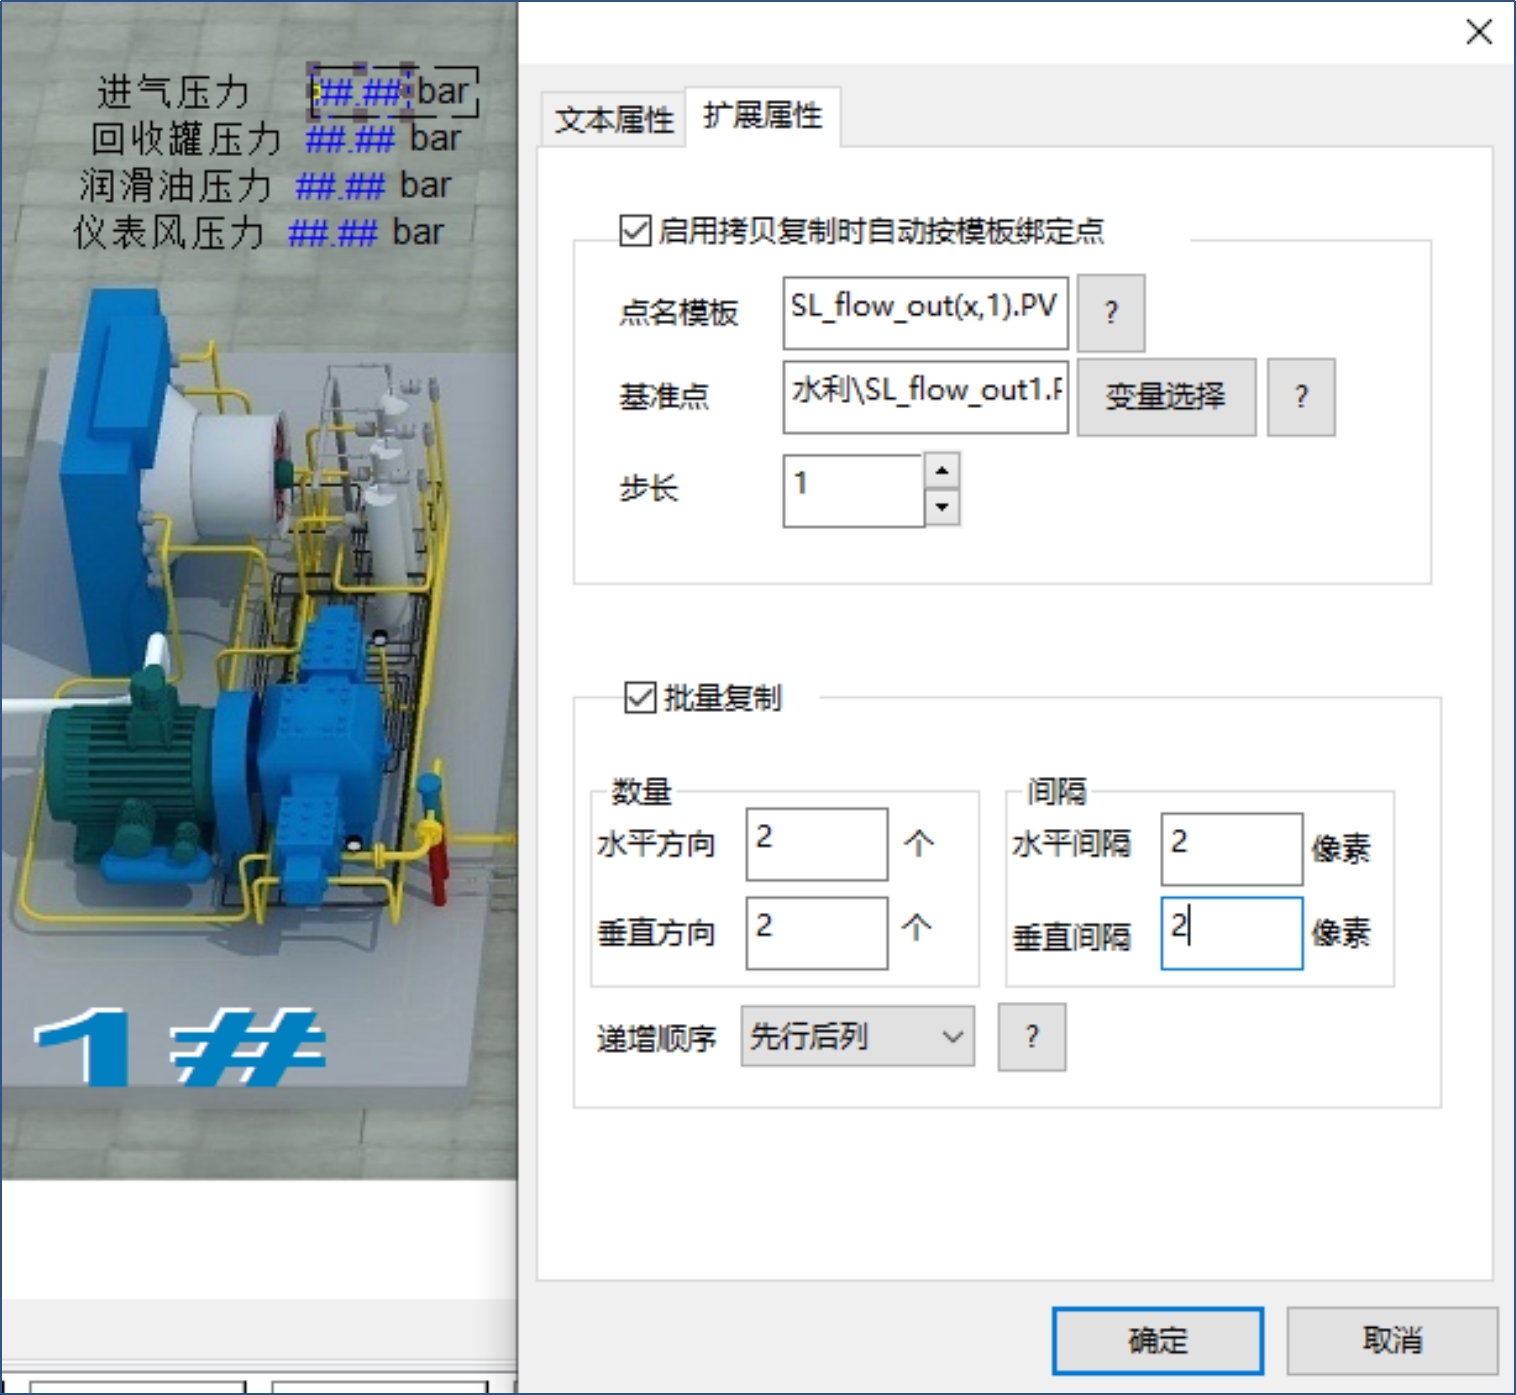Click help button next to 递增顺序 dropdown
Screen dimensions: 1516x1395
click(x=1031, y=1037)
